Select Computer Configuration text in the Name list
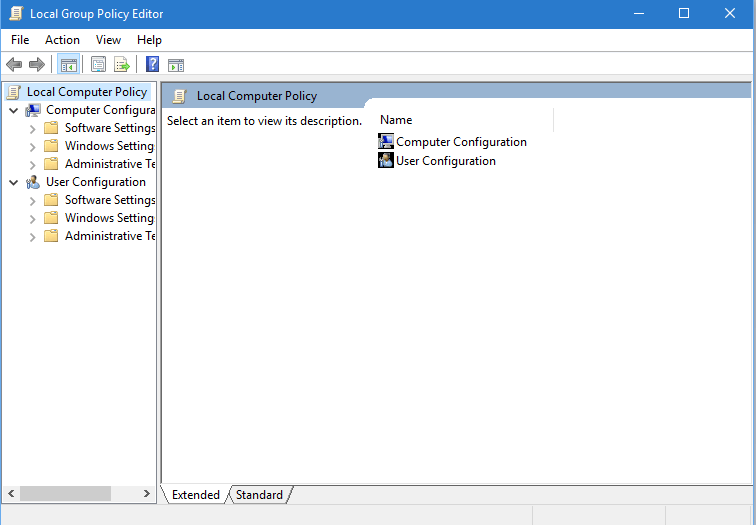756x525 pixels. 461,142
